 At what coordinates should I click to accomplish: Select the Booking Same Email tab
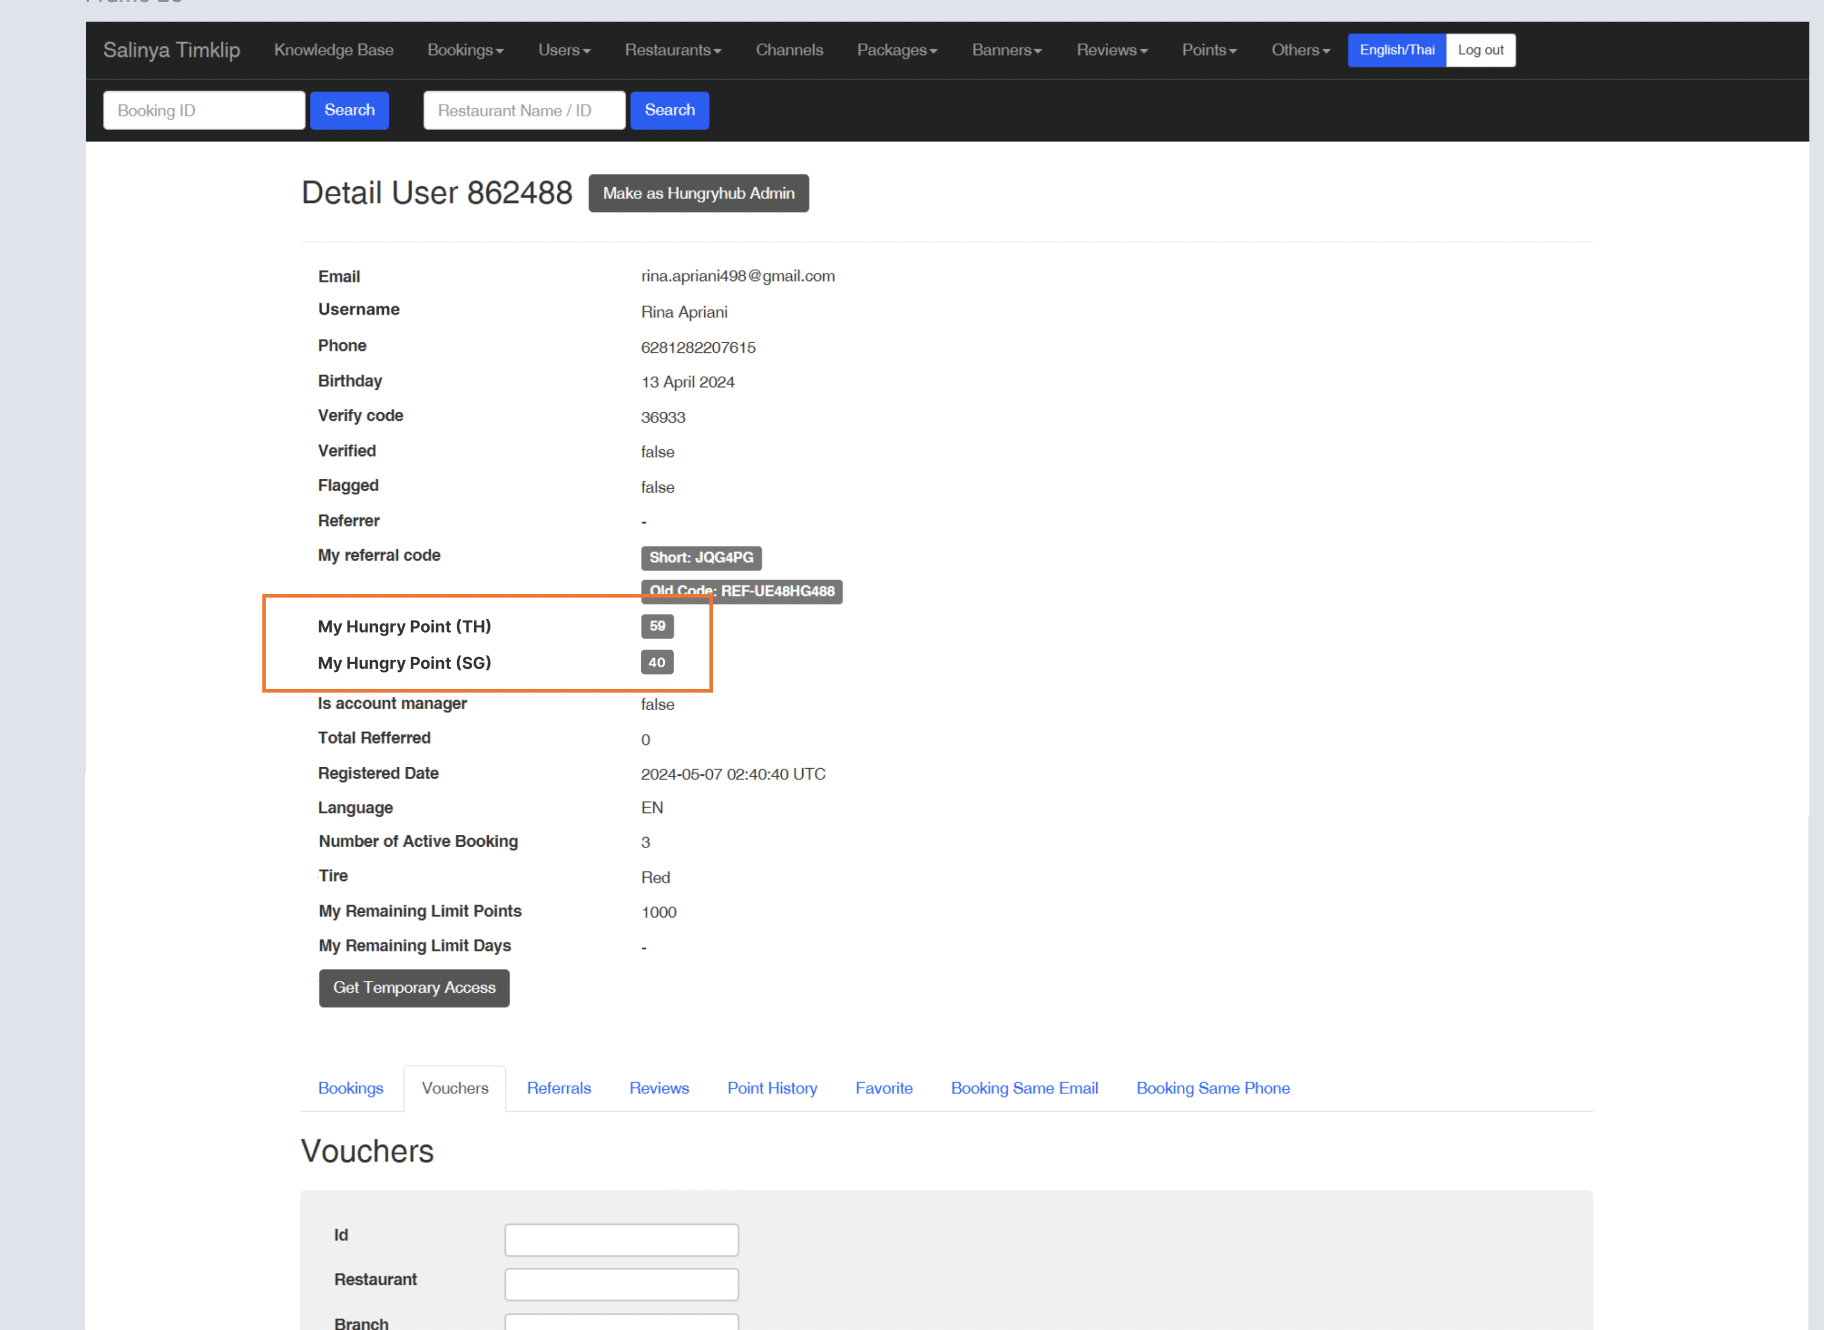[x=1024, y=1088]
